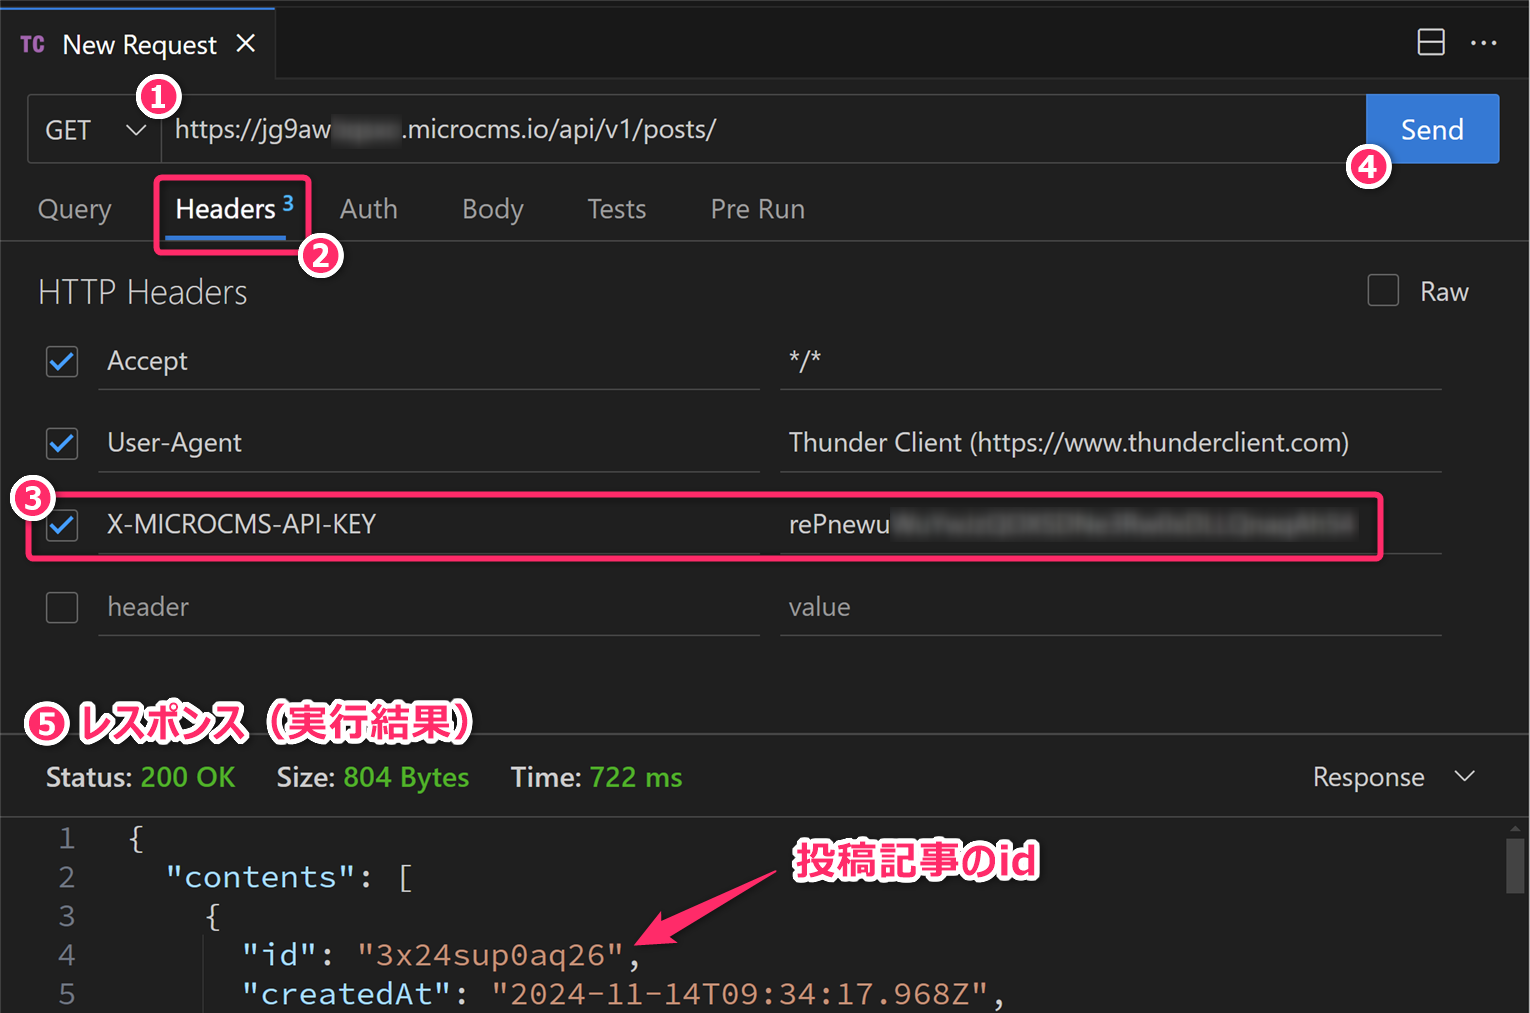
Task: Close the New Request tab
Action: 246,44
